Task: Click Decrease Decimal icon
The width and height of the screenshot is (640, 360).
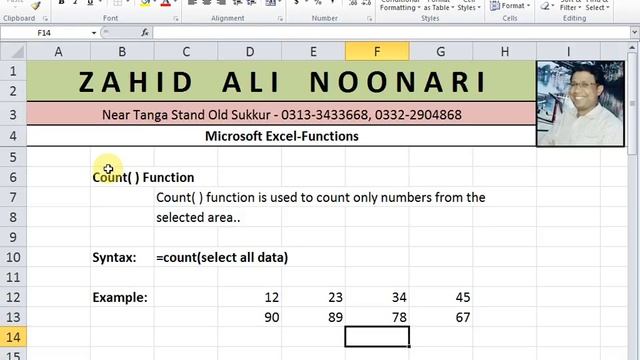Action: (x=367, y=3)
